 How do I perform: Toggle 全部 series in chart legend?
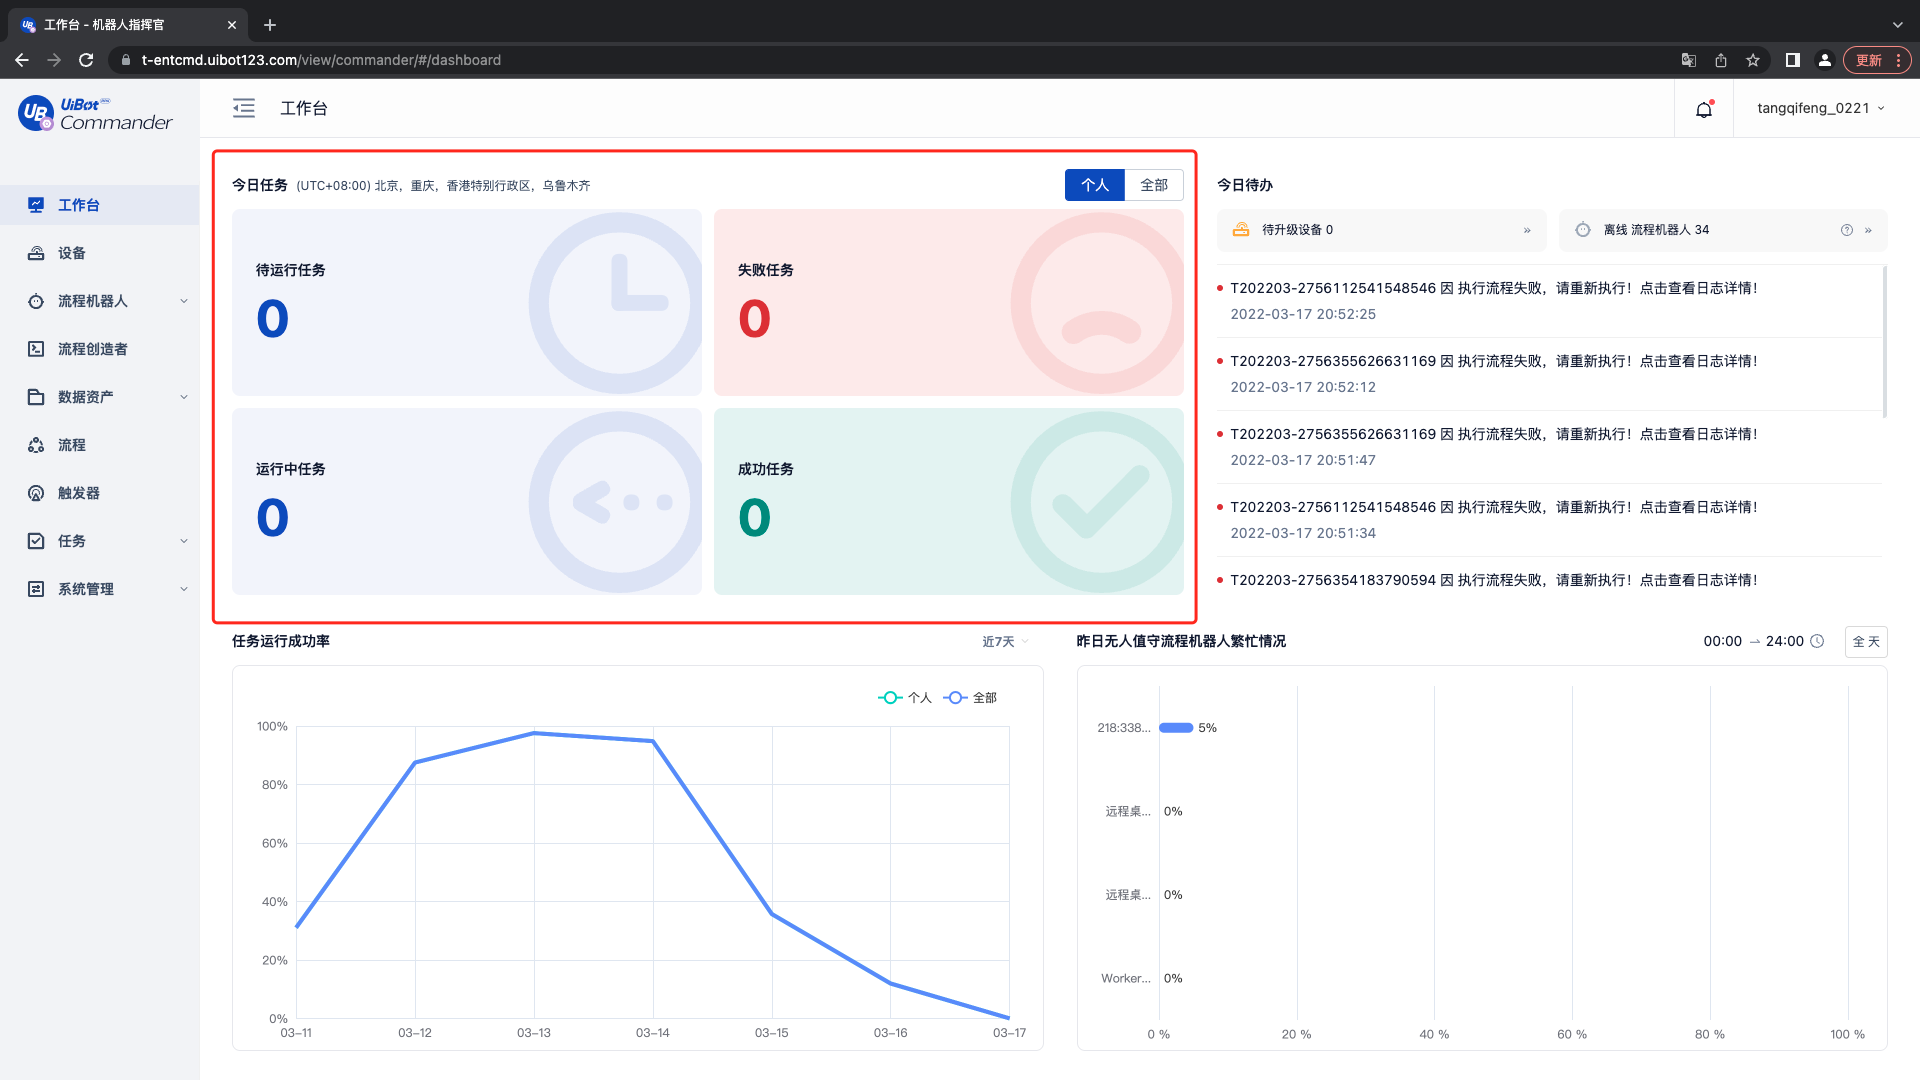point(970,698)
